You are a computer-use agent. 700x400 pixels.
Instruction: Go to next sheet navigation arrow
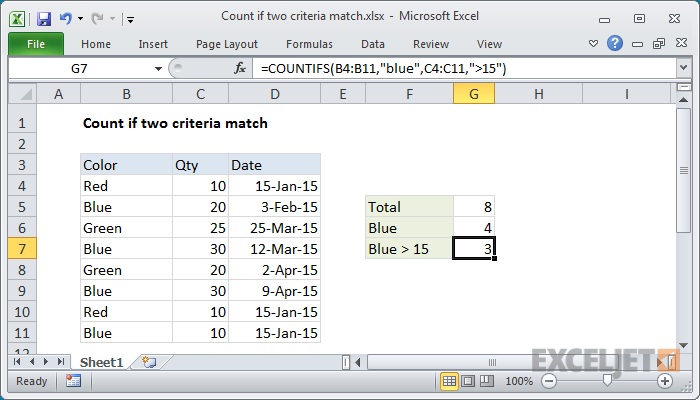(46, 362)
